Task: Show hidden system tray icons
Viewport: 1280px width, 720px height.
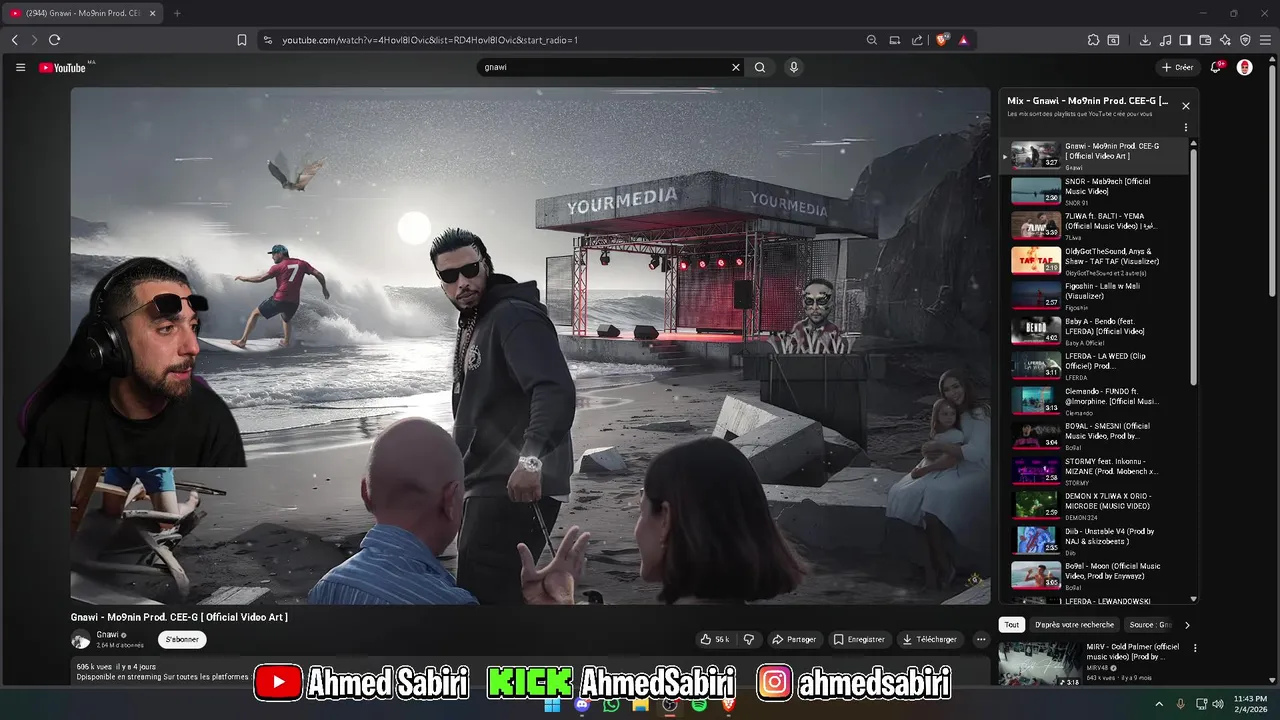Action: (x=1160, y=704)
